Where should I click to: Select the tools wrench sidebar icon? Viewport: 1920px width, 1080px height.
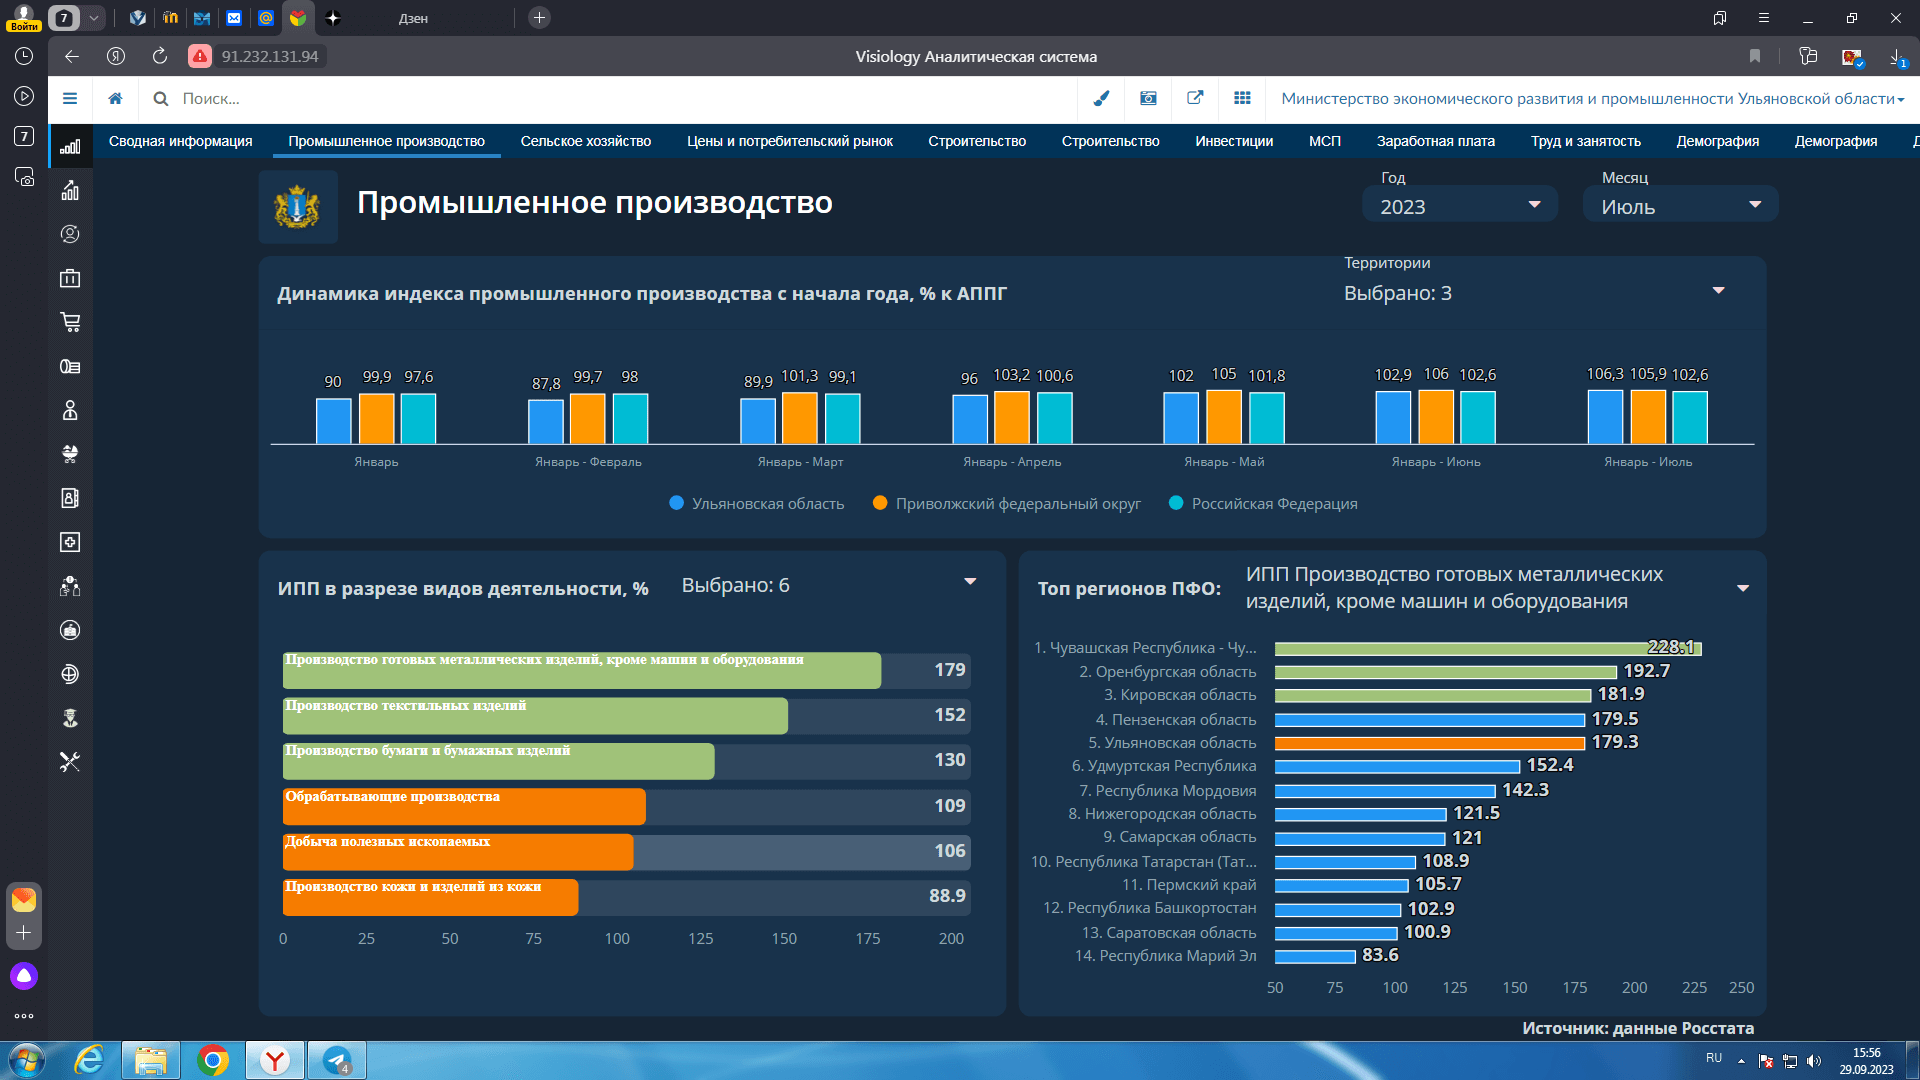click(x=70, y=762)
